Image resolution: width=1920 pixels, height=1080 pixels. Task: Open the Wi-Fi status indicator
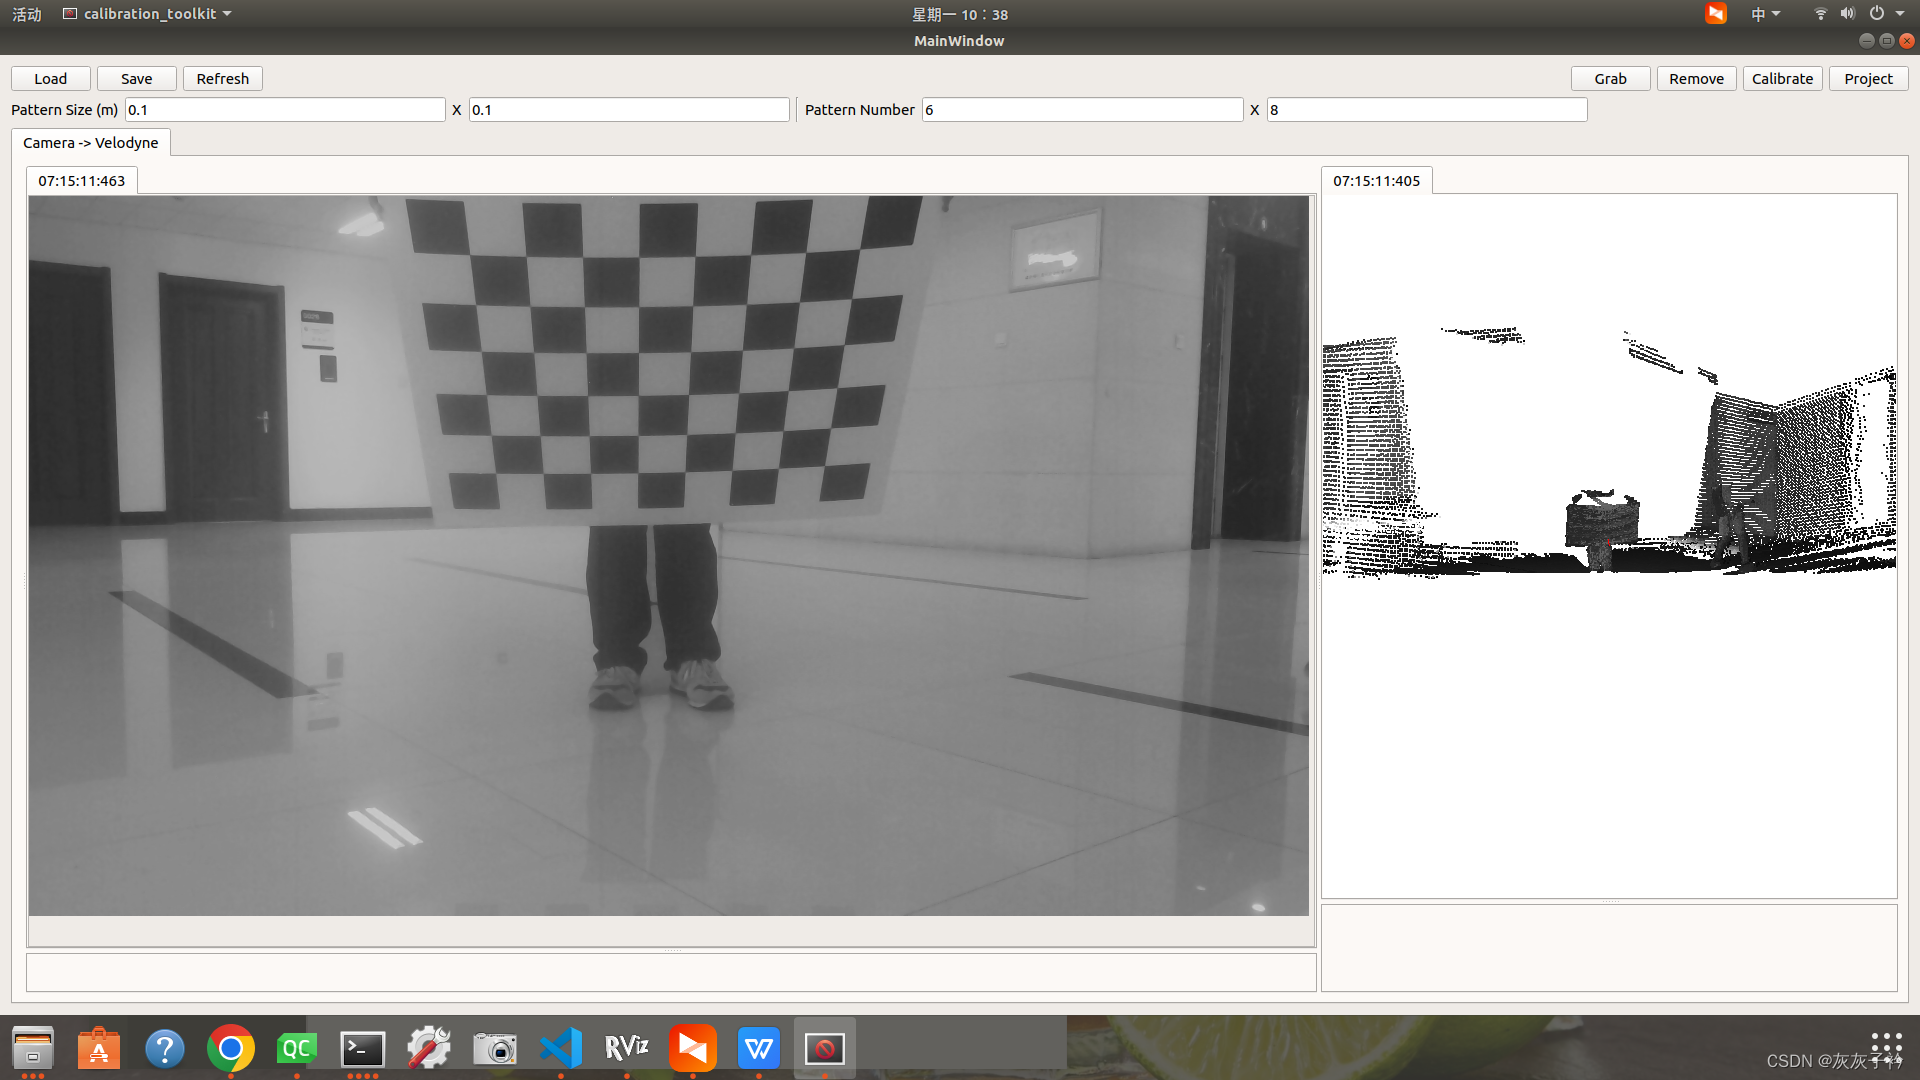pos(1820,14)
